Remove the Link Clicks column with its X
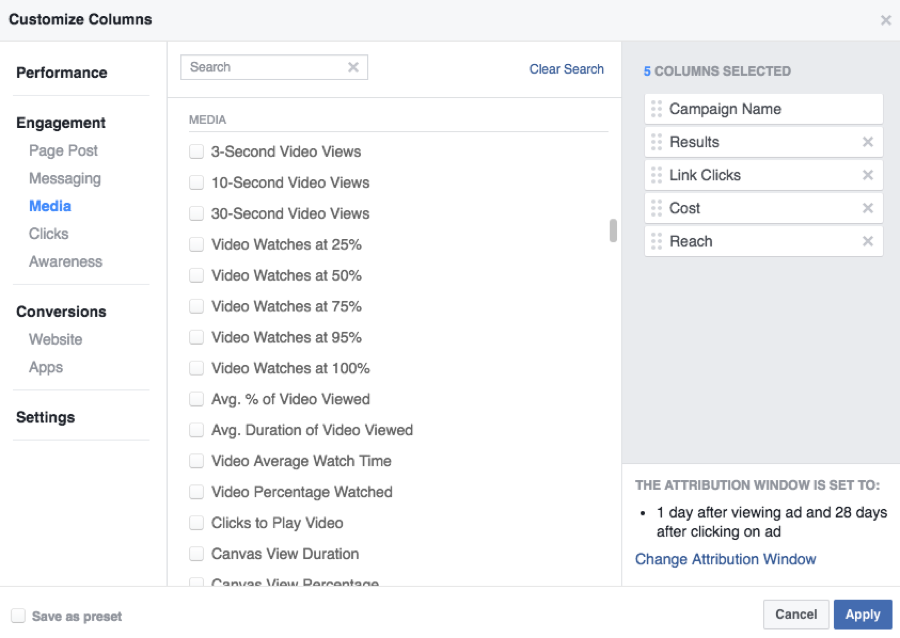 coord(867,175)
